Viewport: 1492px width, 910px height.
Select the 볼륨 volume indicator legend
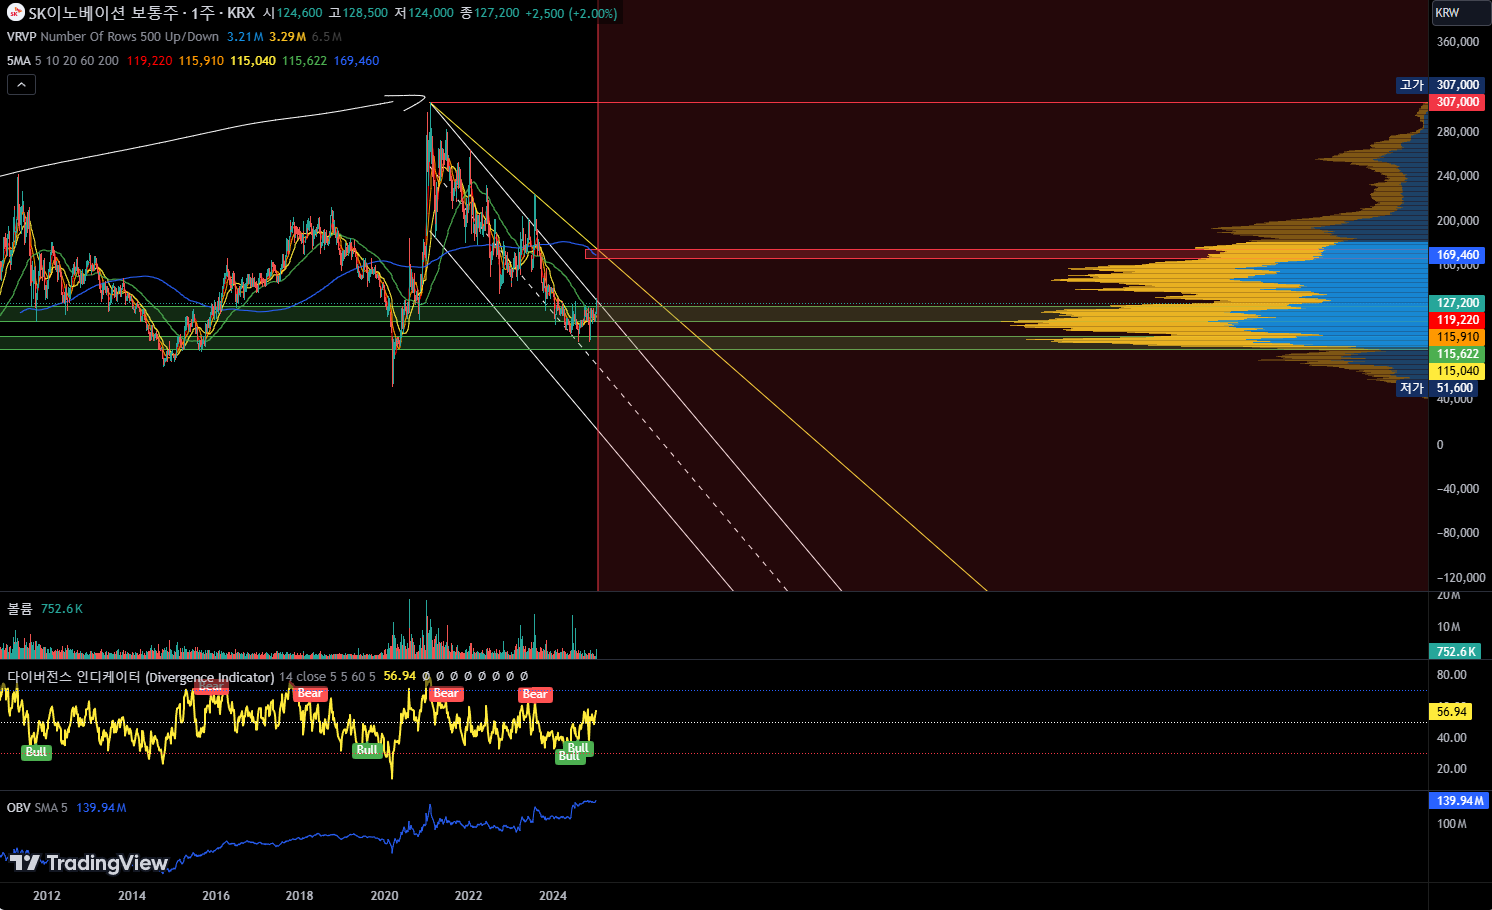click(20, 609)
